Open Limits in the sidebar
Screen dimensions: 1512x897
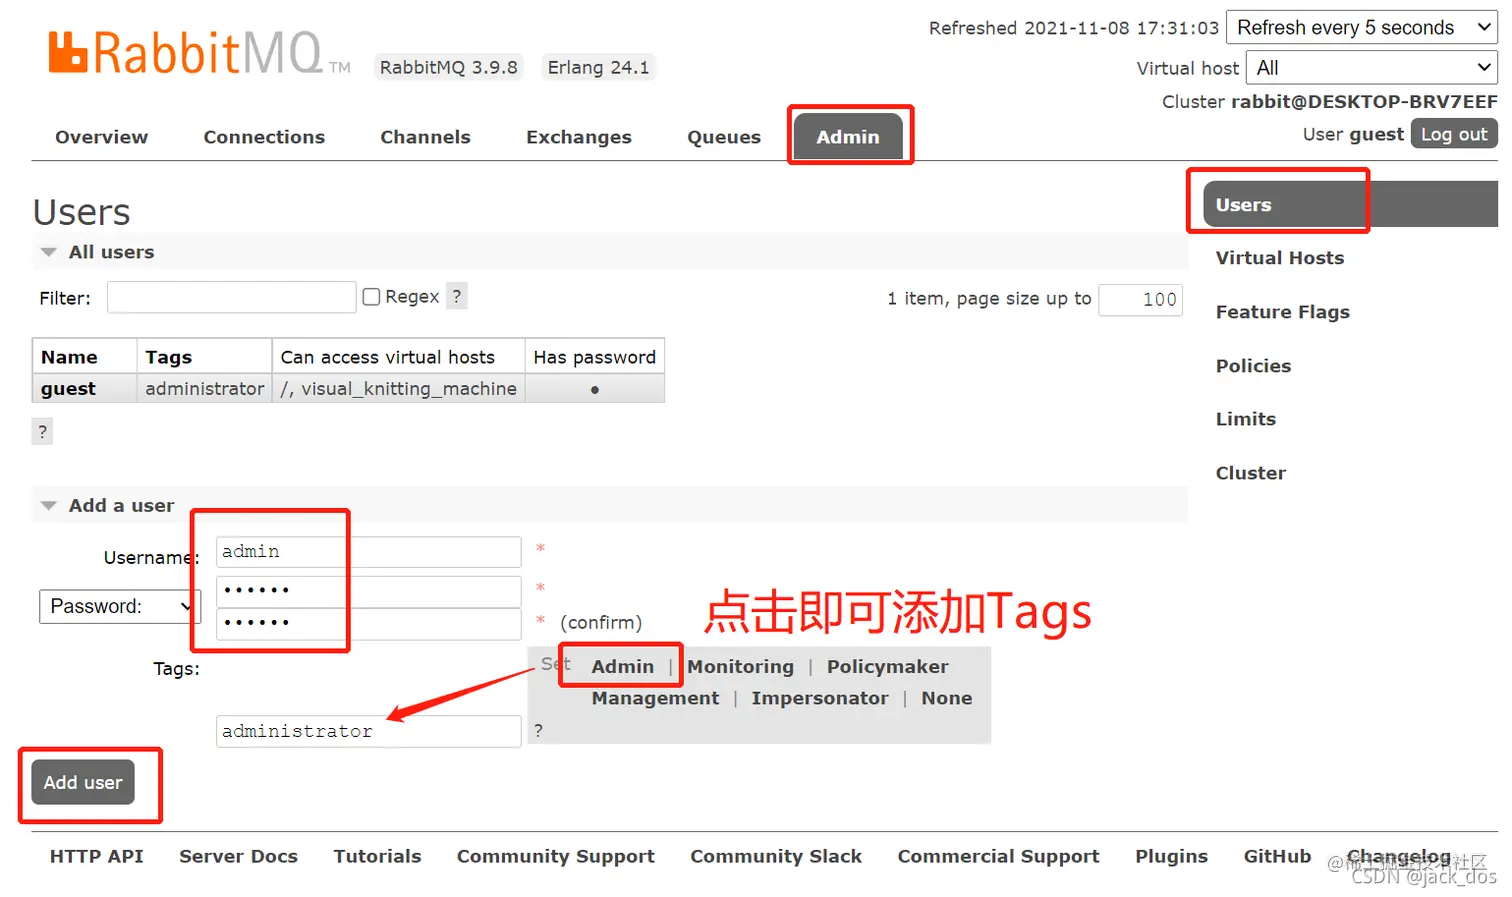[x=1245, y=419]
